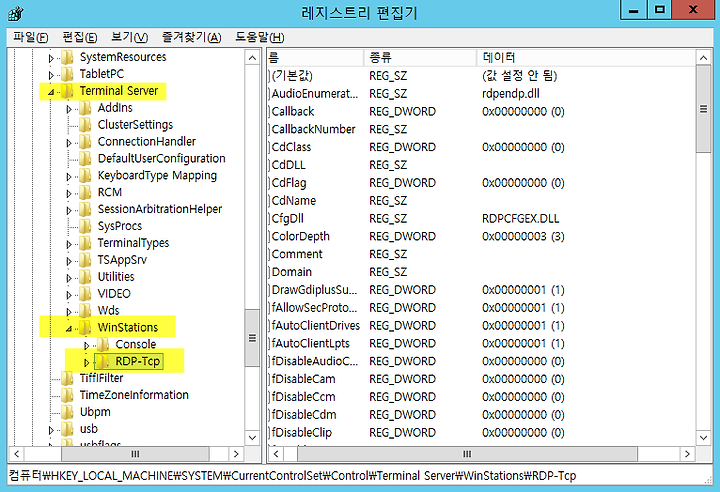
Task: Collapse the WinStations tree node
Action: (x=69, y=329)
